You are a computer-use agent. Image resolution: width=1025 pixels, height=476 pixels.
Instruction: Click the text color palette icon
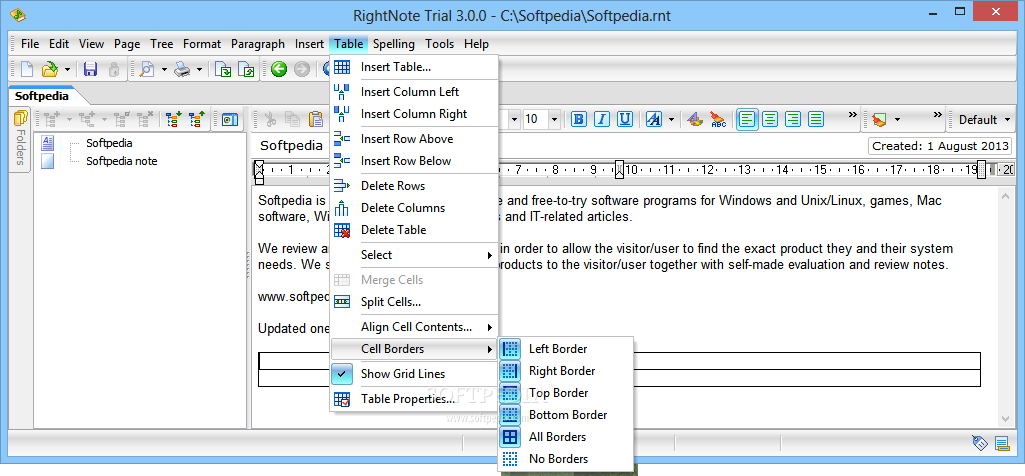695,119
